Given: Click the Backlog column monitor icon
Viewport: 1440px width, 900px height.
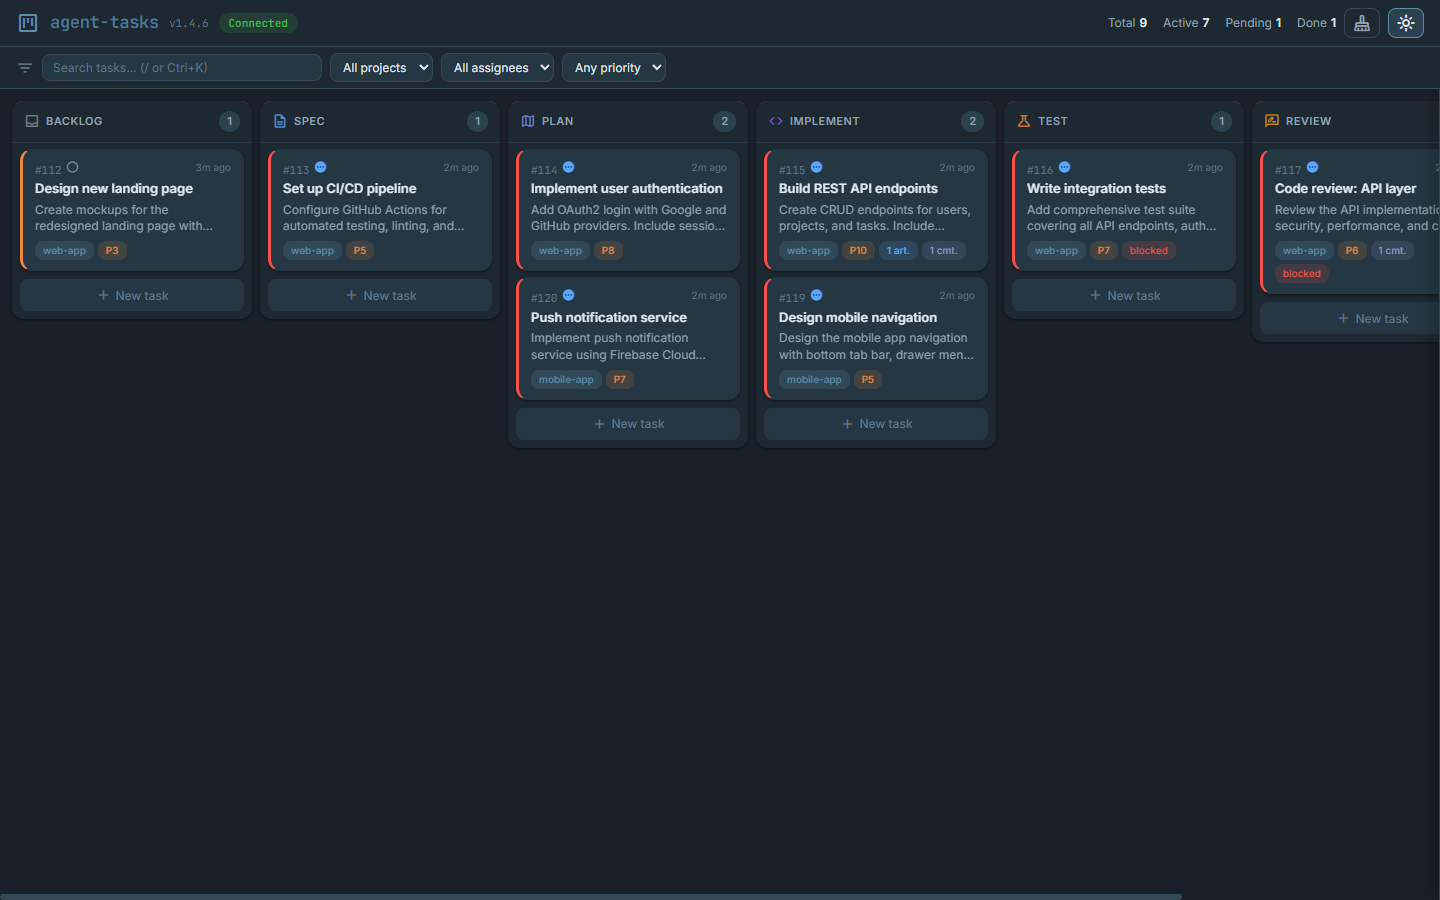Looking at the screenshot, I should (x=31, y=121).
